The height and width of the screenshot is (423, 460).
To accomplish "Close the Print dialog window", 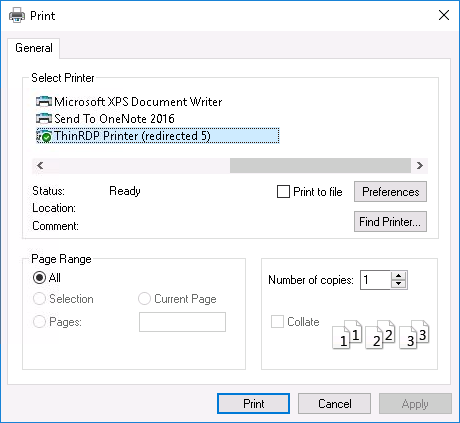I will 444,15.
